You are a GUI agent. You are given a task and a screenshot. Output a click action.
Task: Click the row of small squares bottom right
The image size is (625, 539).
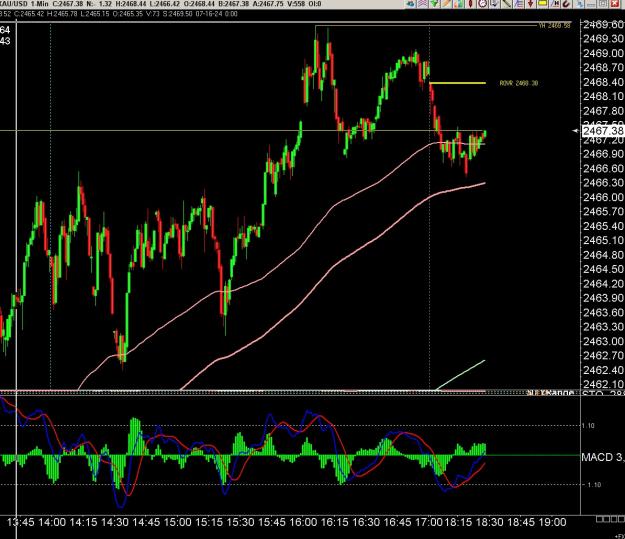tap(610, 519)
